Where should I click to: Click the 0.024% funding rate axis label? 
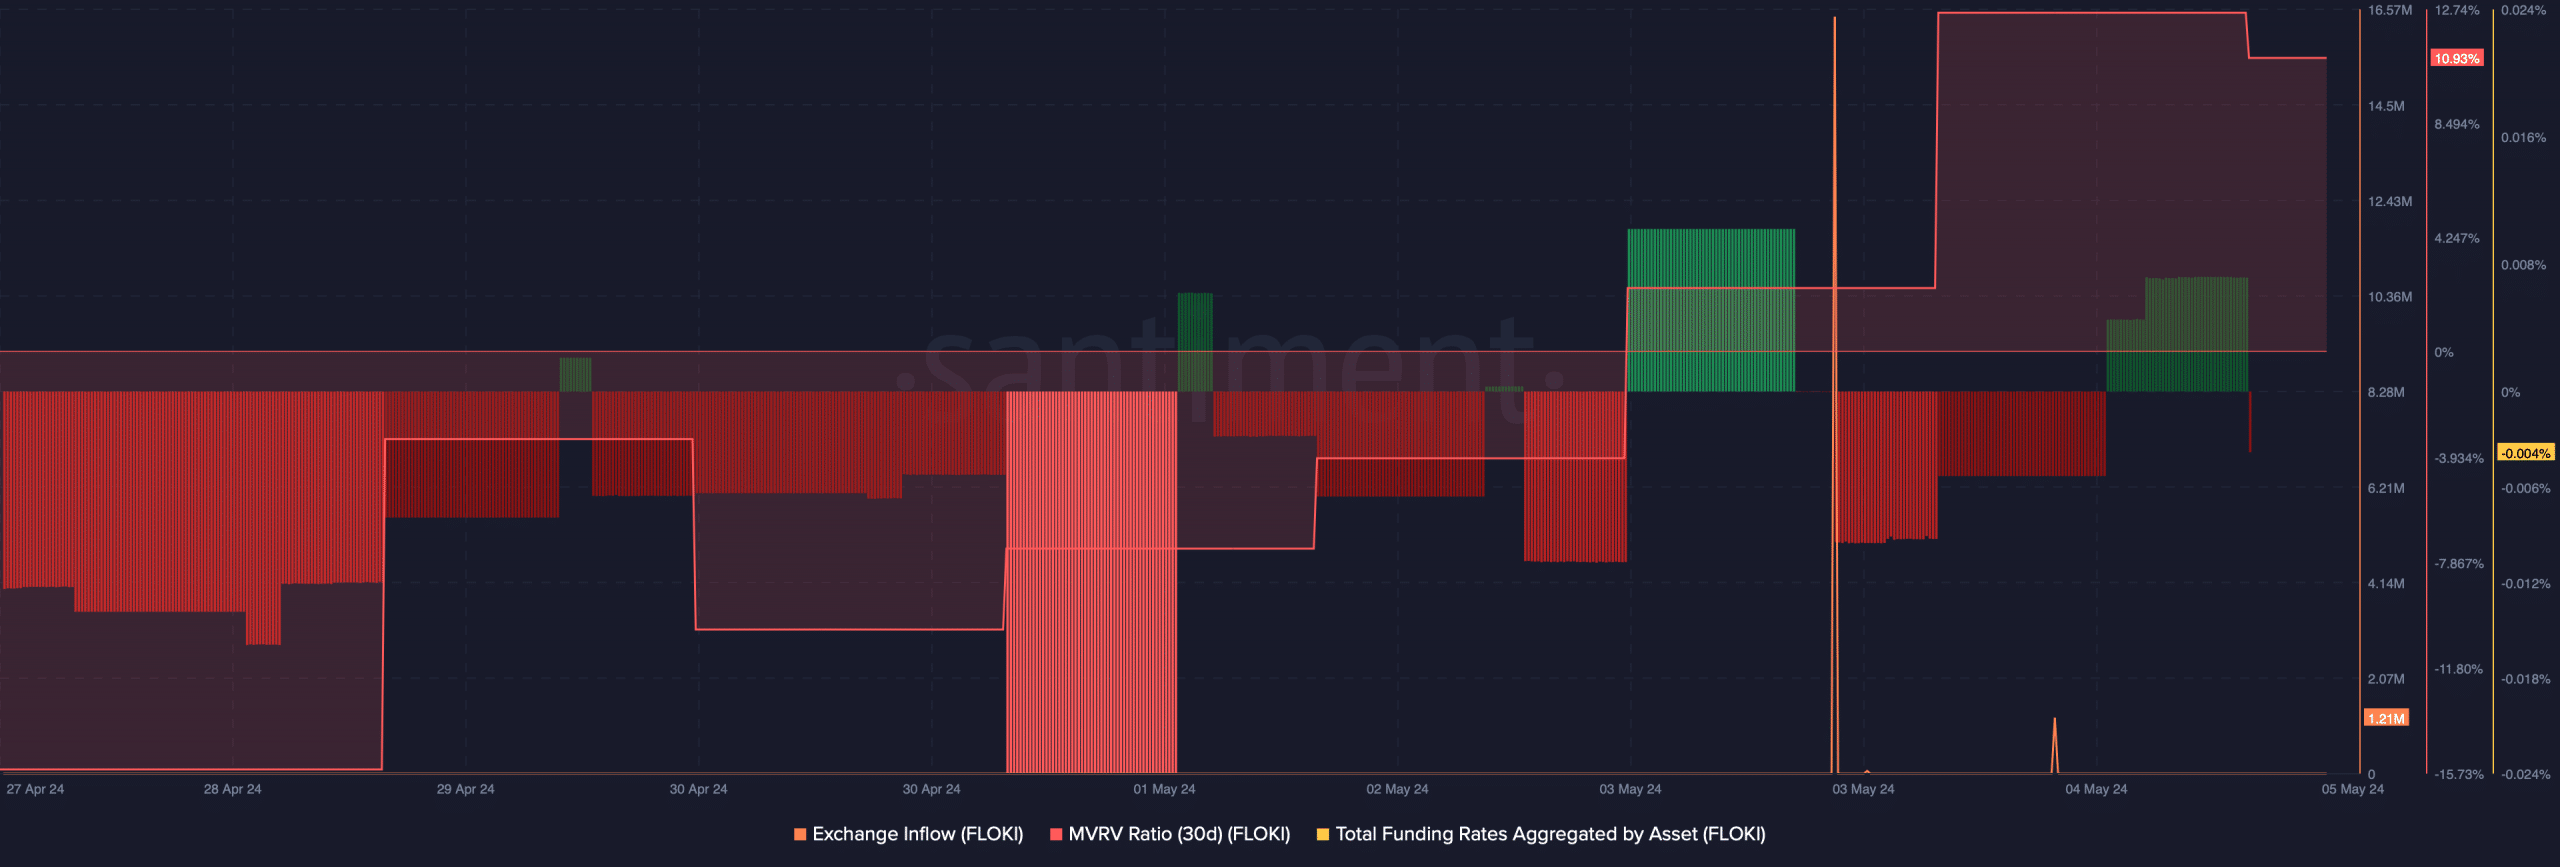pos(2524,10)
